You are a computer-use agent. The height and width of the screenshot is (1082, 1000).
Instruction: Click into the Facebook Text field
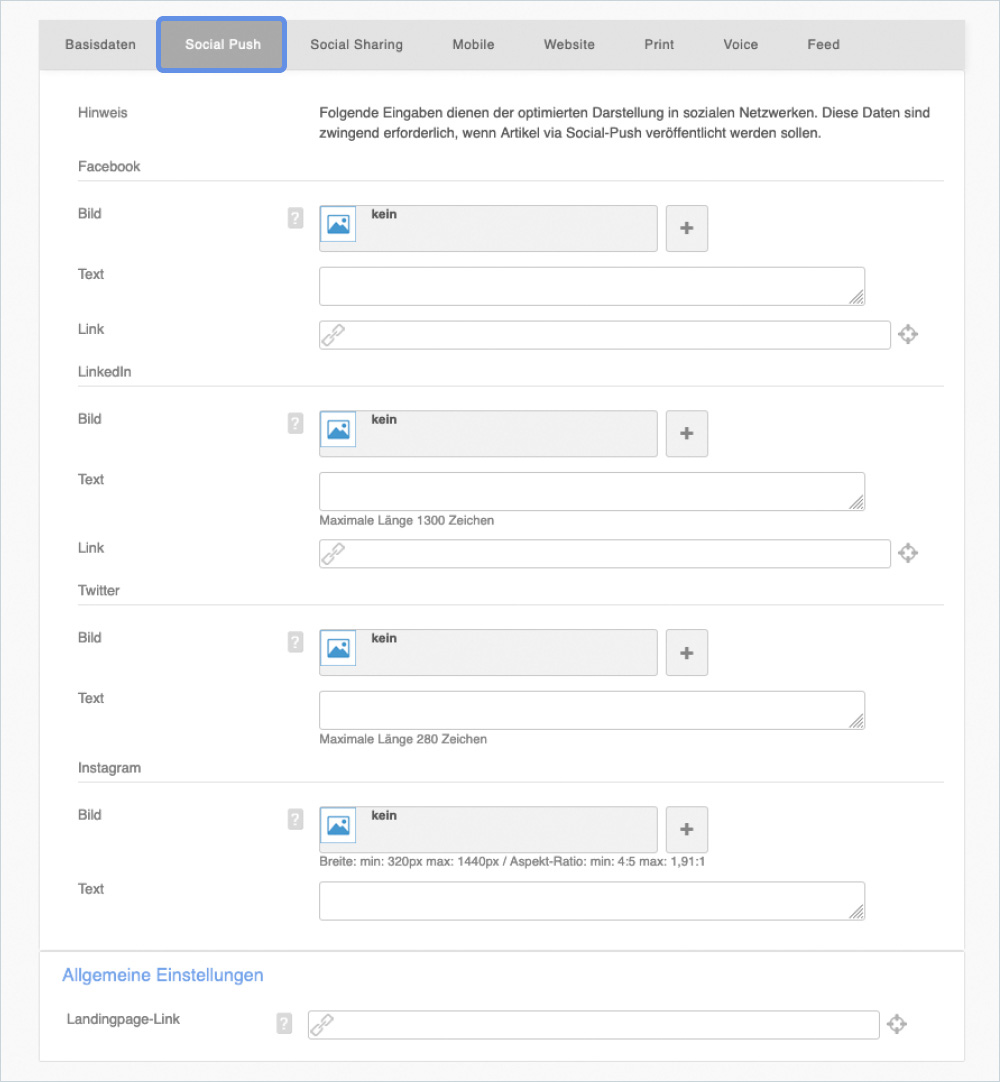pos(591,286)
